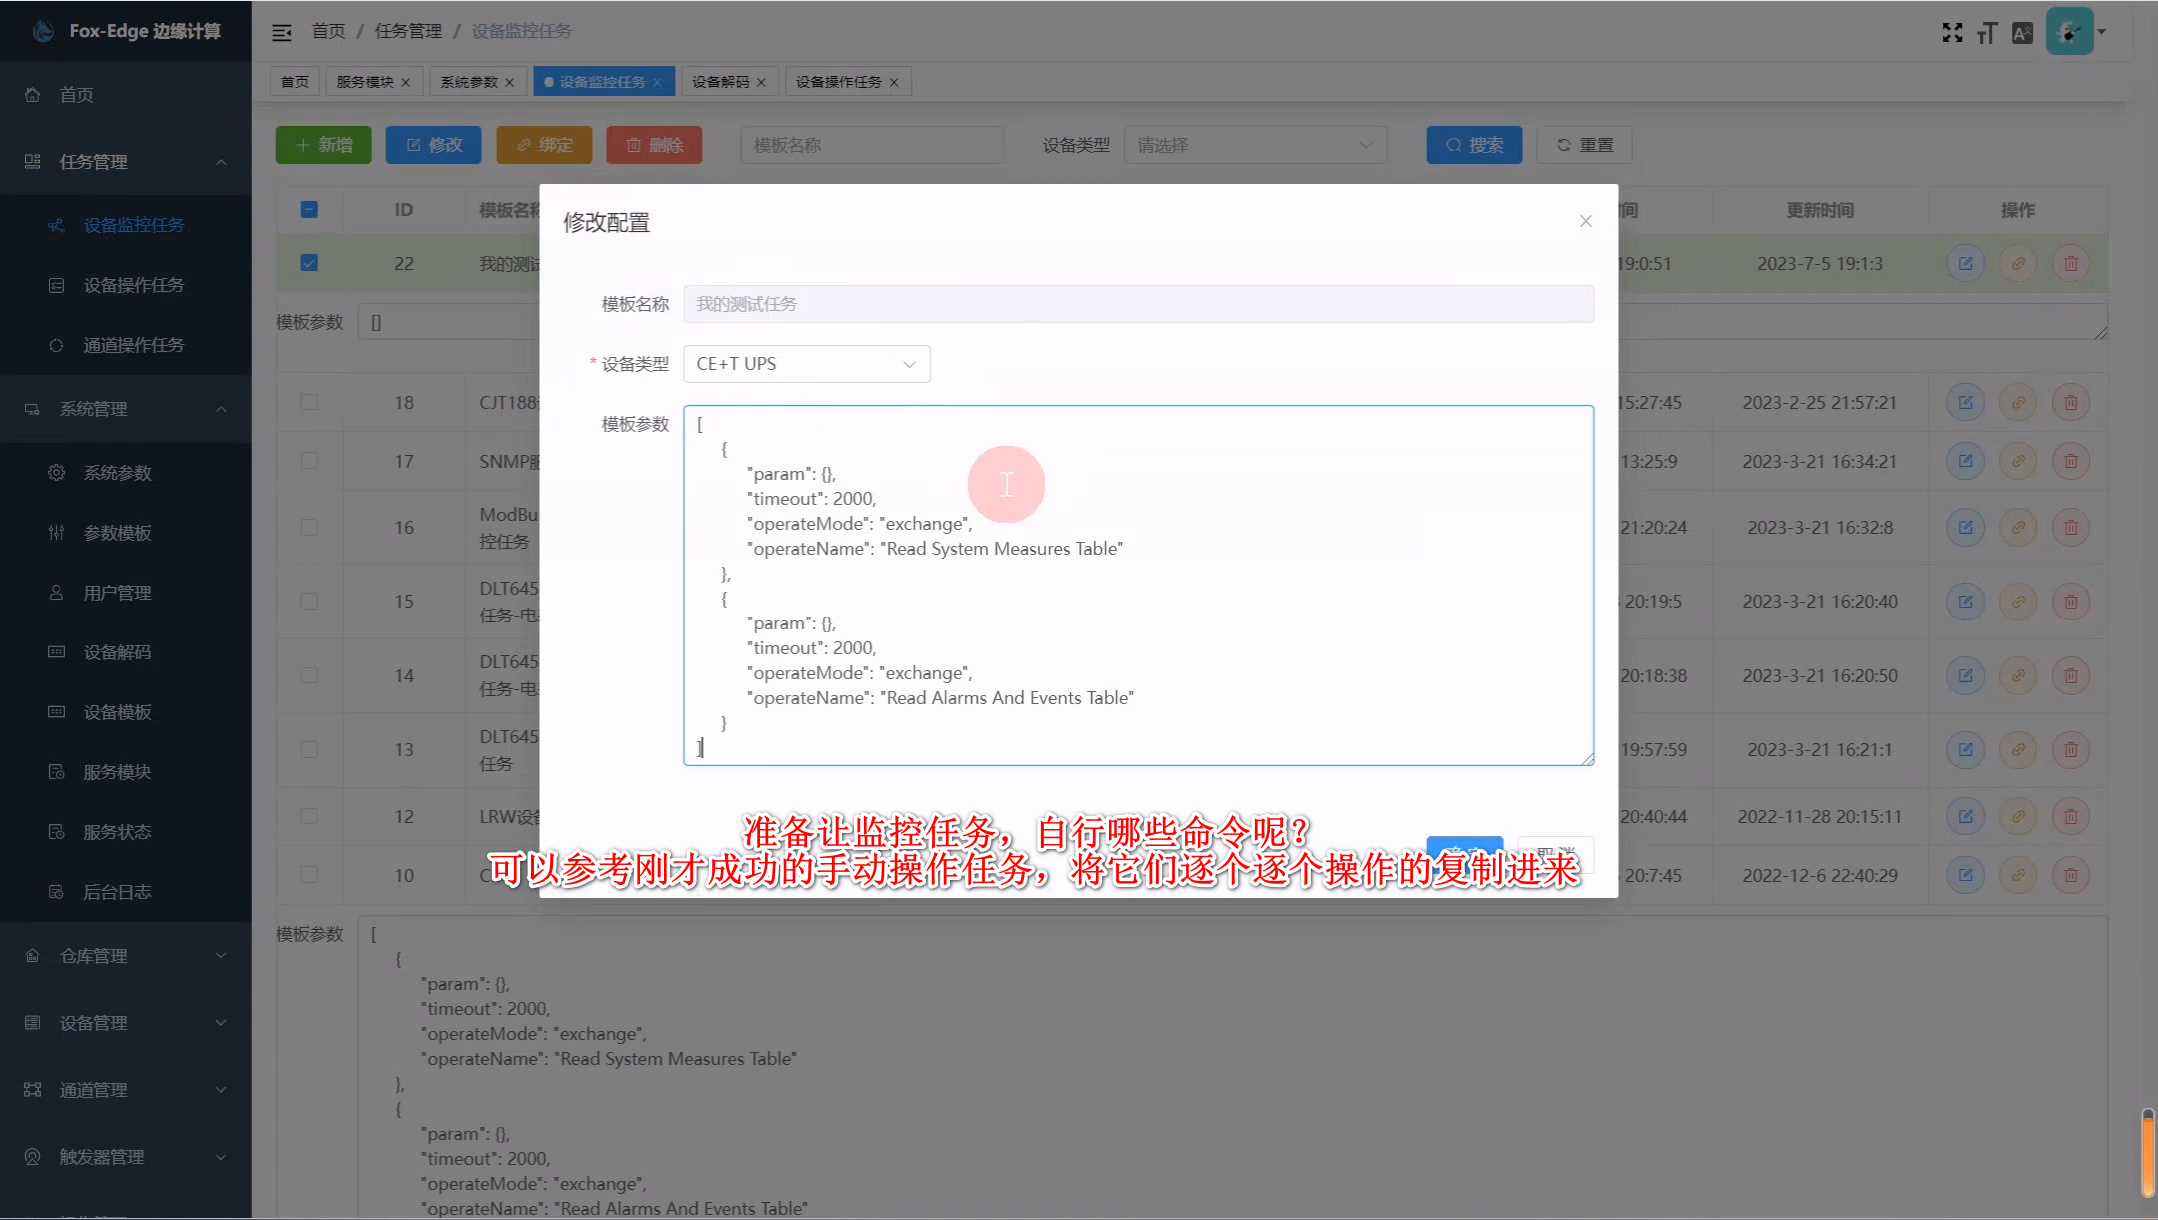Viewport: 2158px width, 1220px height.
Task: Toggle the select-all checkbox in table header
Action: click(309, 210)
